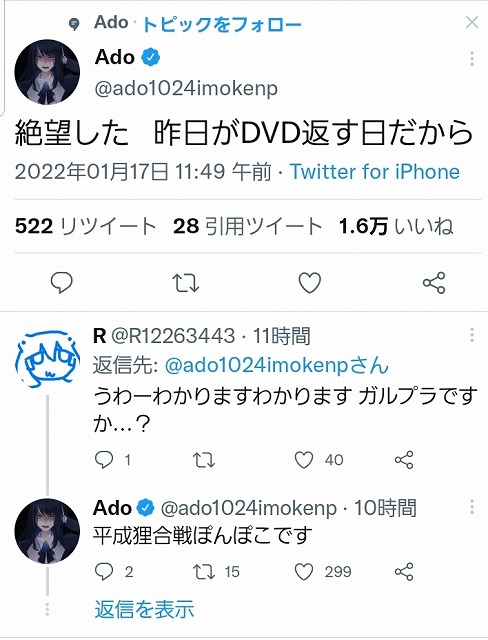Share Ado's main tweet

point(434,282)
